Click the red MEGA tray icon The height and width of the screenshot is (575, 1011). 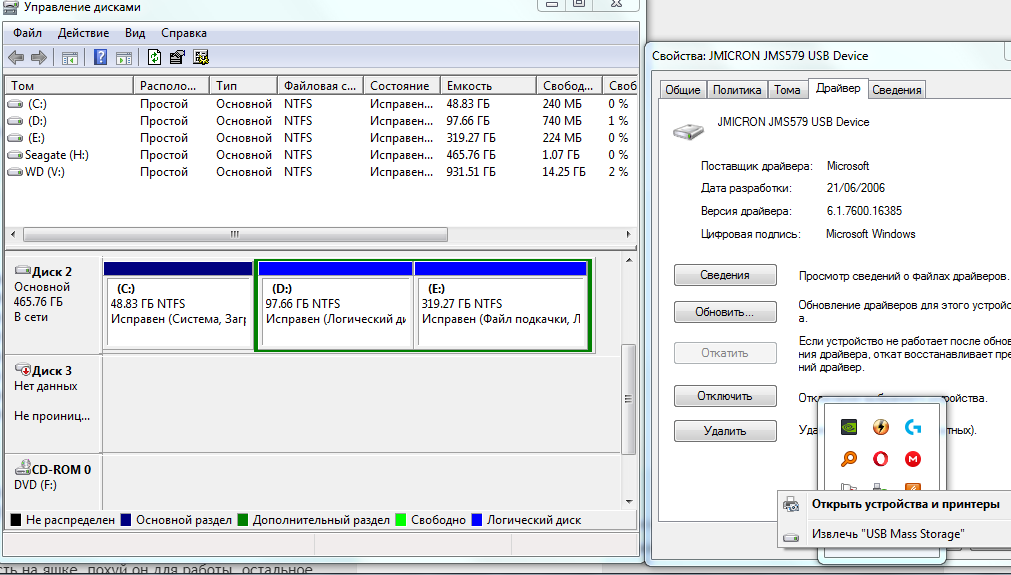click(x=913, y=459)
